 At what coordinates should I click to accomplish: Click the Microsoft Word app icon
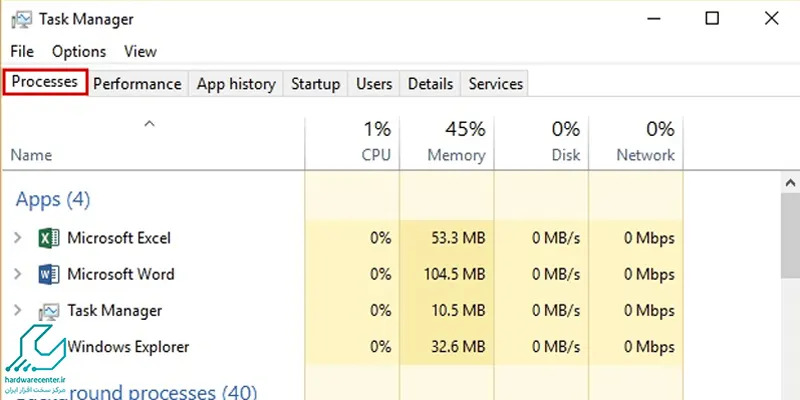tap(48, 274)
